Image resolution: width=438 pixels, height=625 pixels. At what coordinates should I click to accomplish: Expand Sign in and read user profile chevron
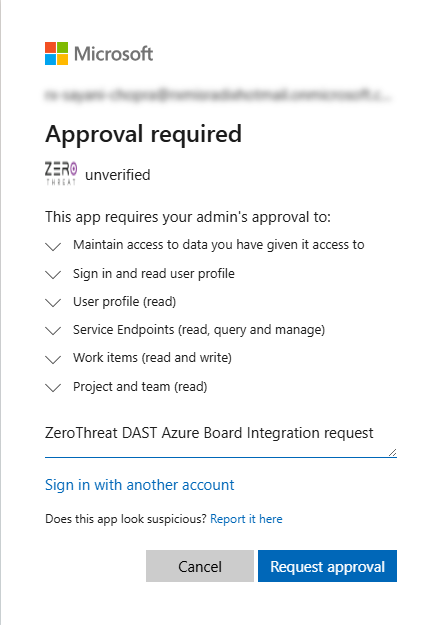click(53, 275)
